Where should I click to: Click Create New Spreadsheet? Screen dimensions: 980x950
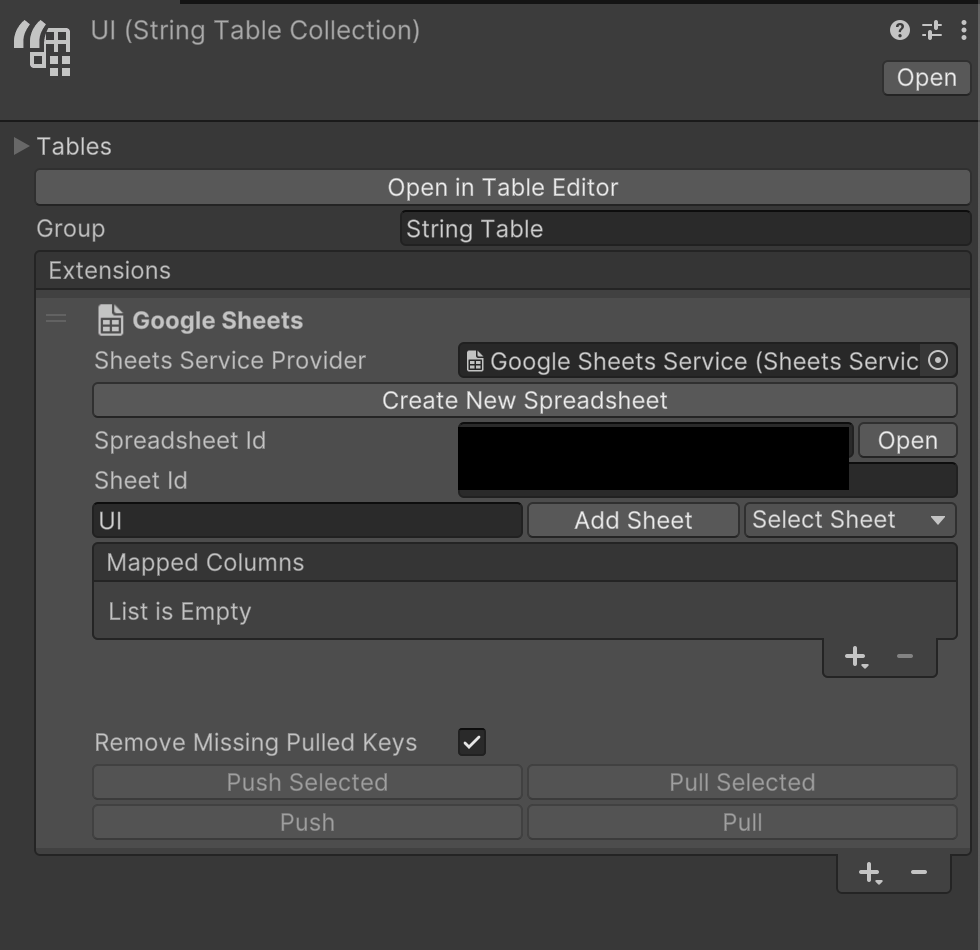point(524,401)
